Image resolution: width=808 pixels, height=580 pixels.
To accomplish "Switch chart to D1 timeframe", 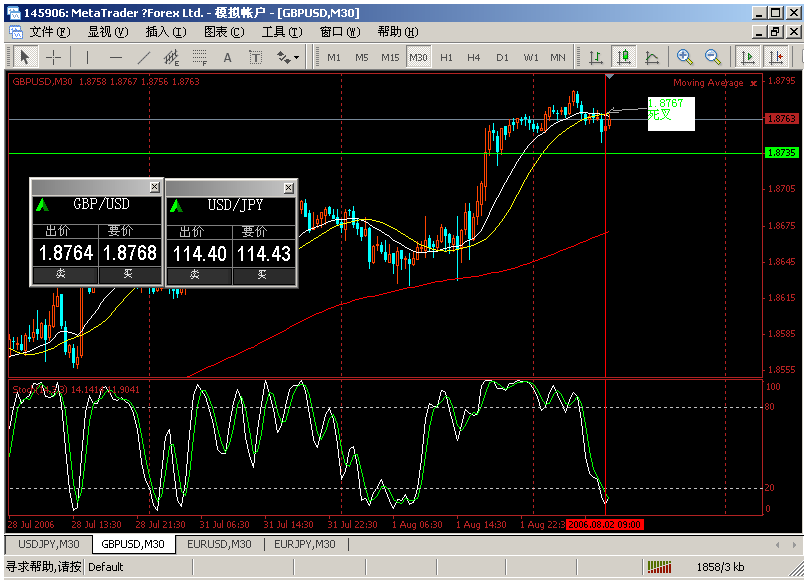I will [x=502, y=57].
